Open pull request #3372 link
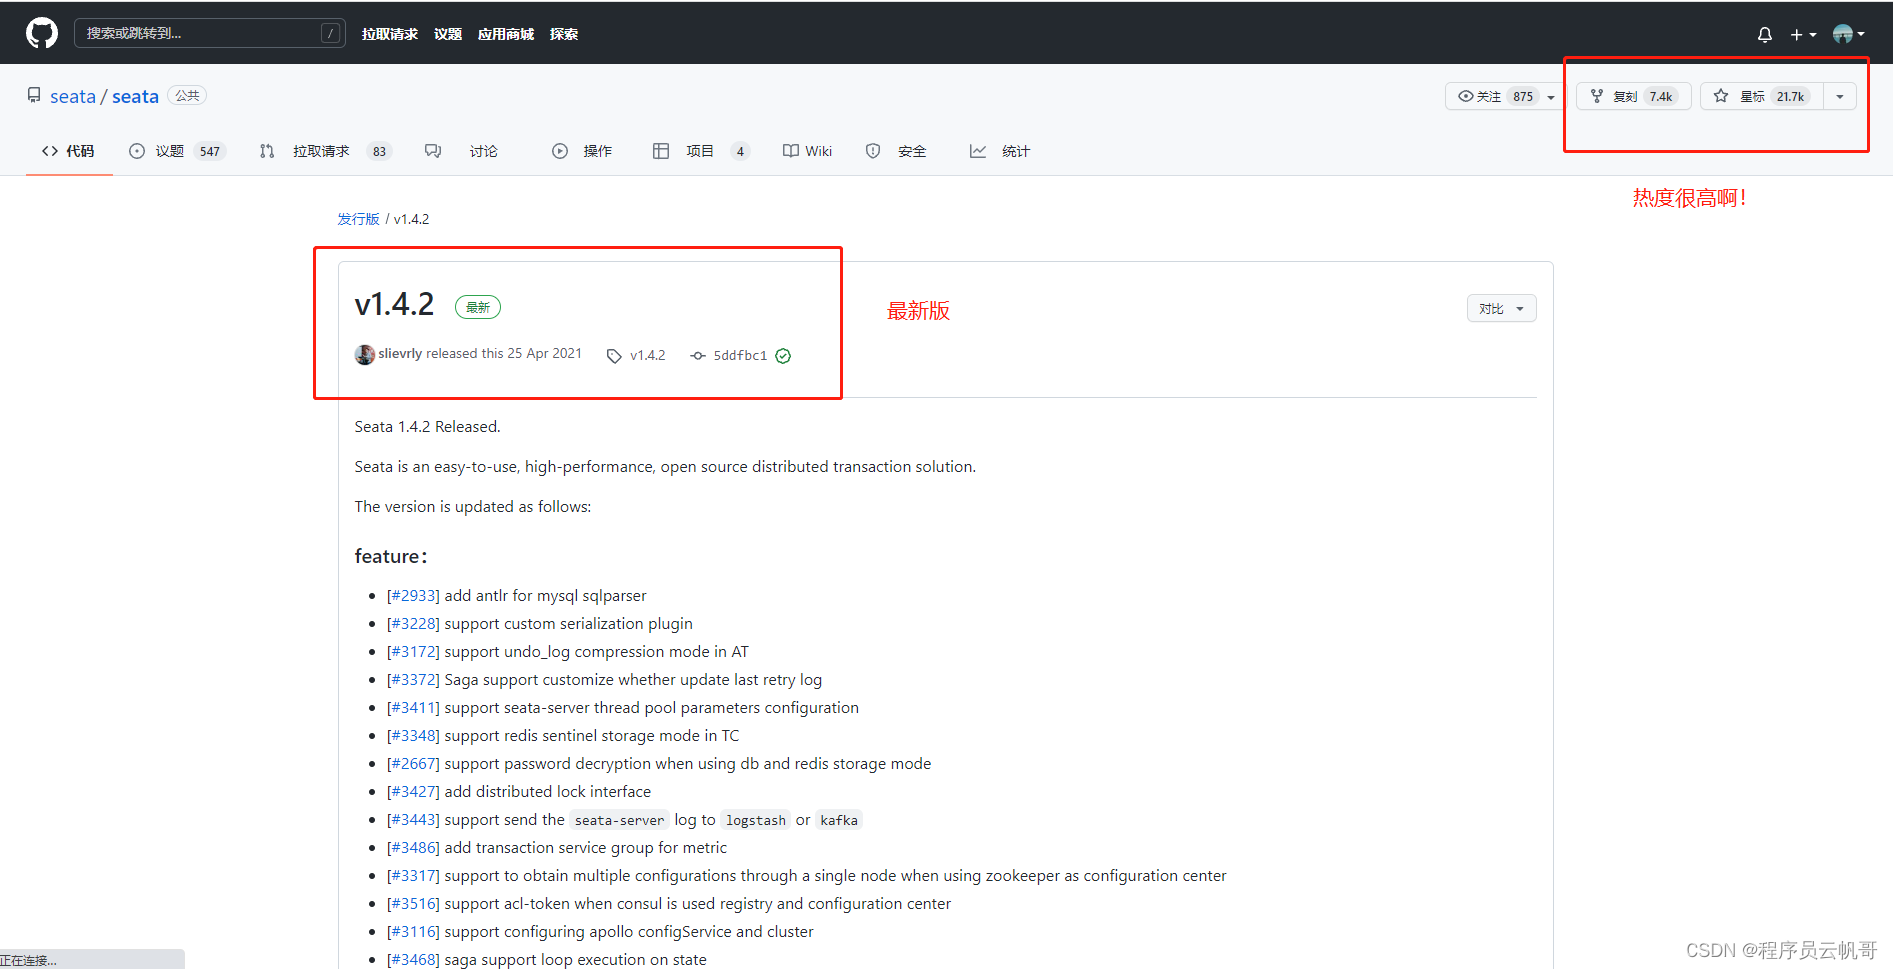Image resolution: width=1893 pixels, height=969 pixels. tap(413, 680)
